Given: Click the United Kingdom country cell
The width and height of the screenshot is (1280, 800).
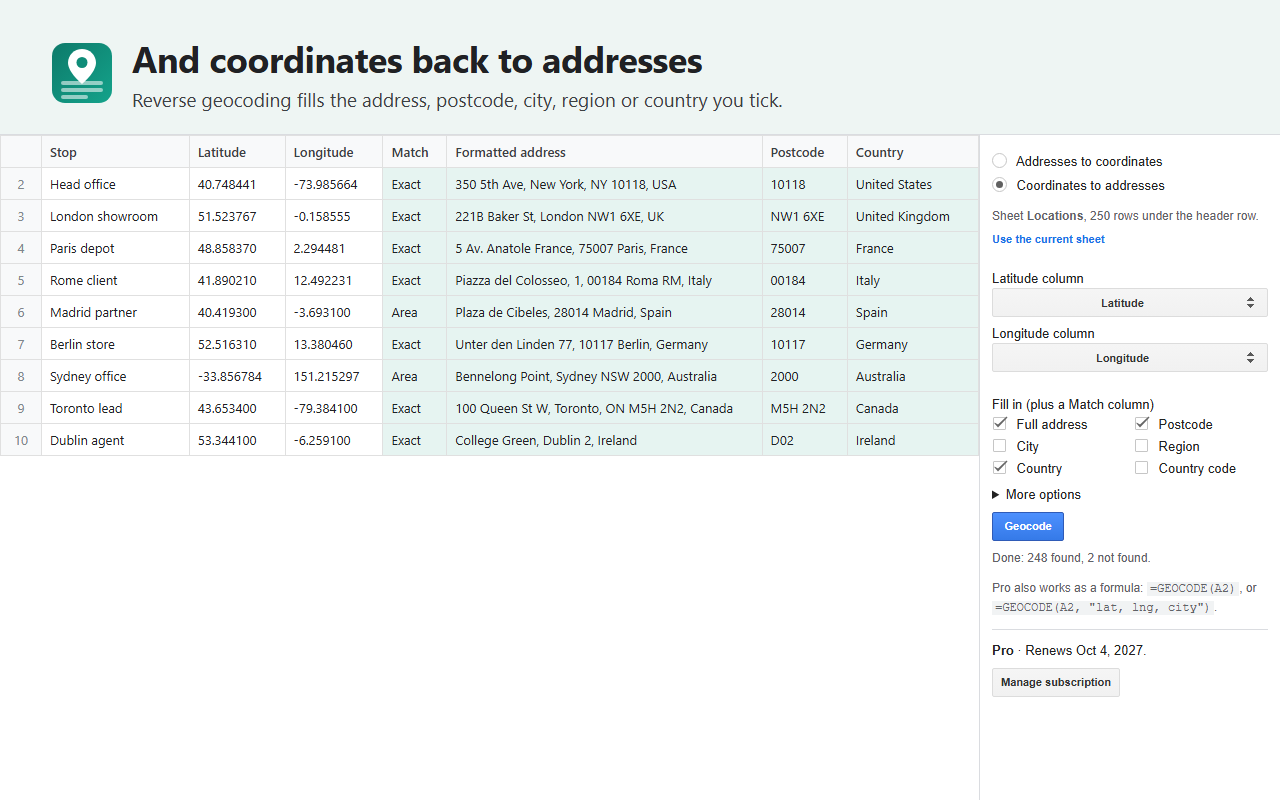Looking at the screenshot, I should coord(913,216).
